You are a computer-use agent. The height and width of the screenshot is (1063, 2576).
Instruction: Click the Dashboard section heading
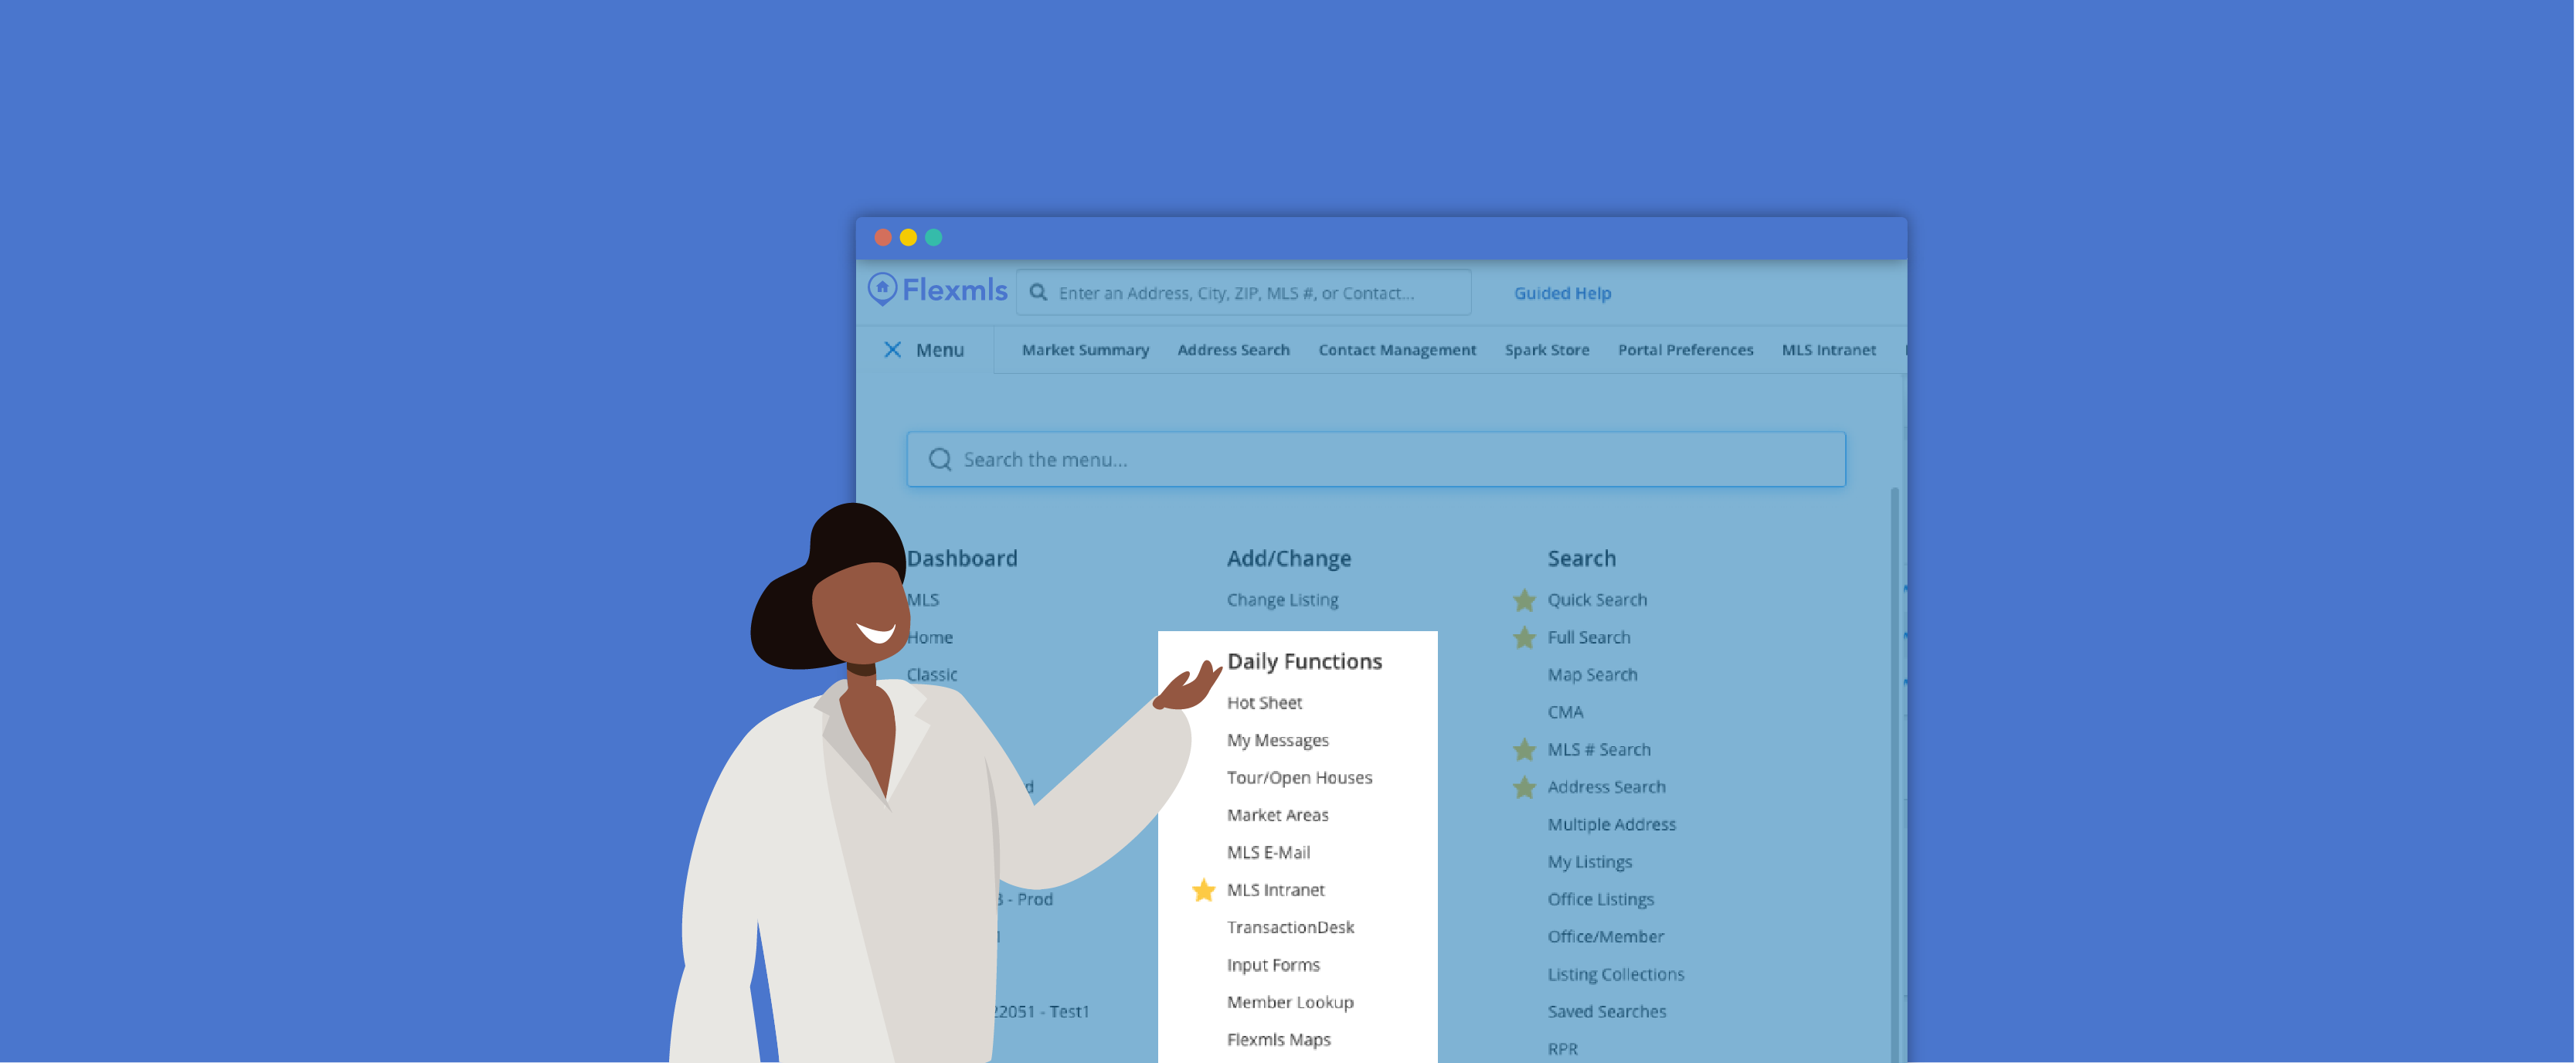point(961,558)
